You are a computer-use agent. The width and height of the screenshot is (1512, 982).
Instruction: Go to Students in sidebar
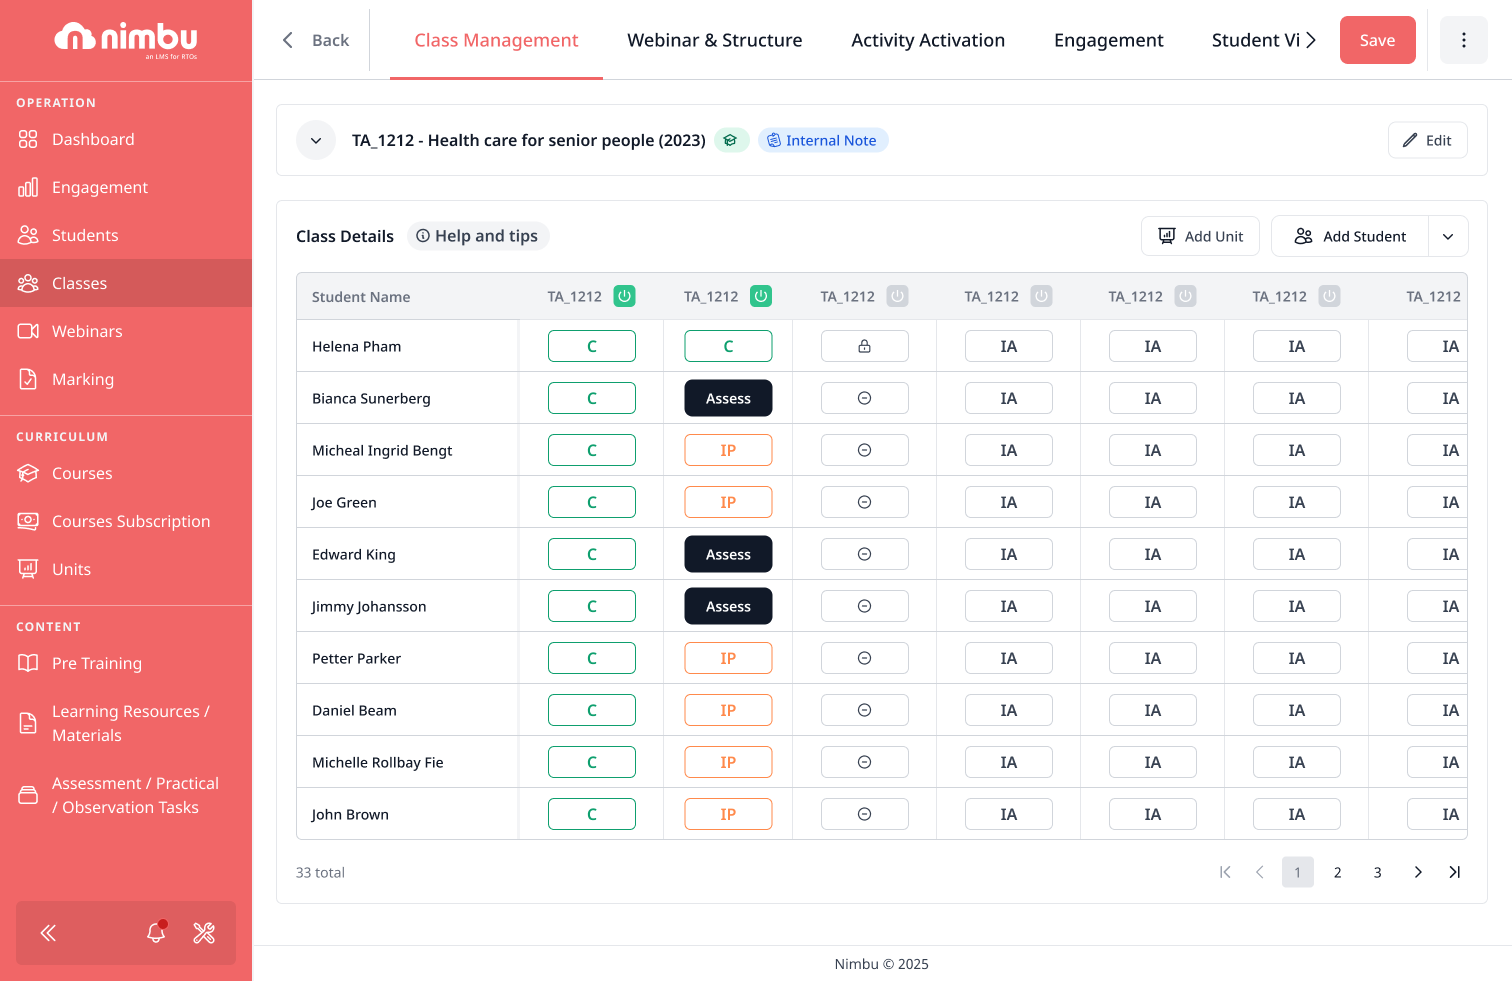coord(126,235)
